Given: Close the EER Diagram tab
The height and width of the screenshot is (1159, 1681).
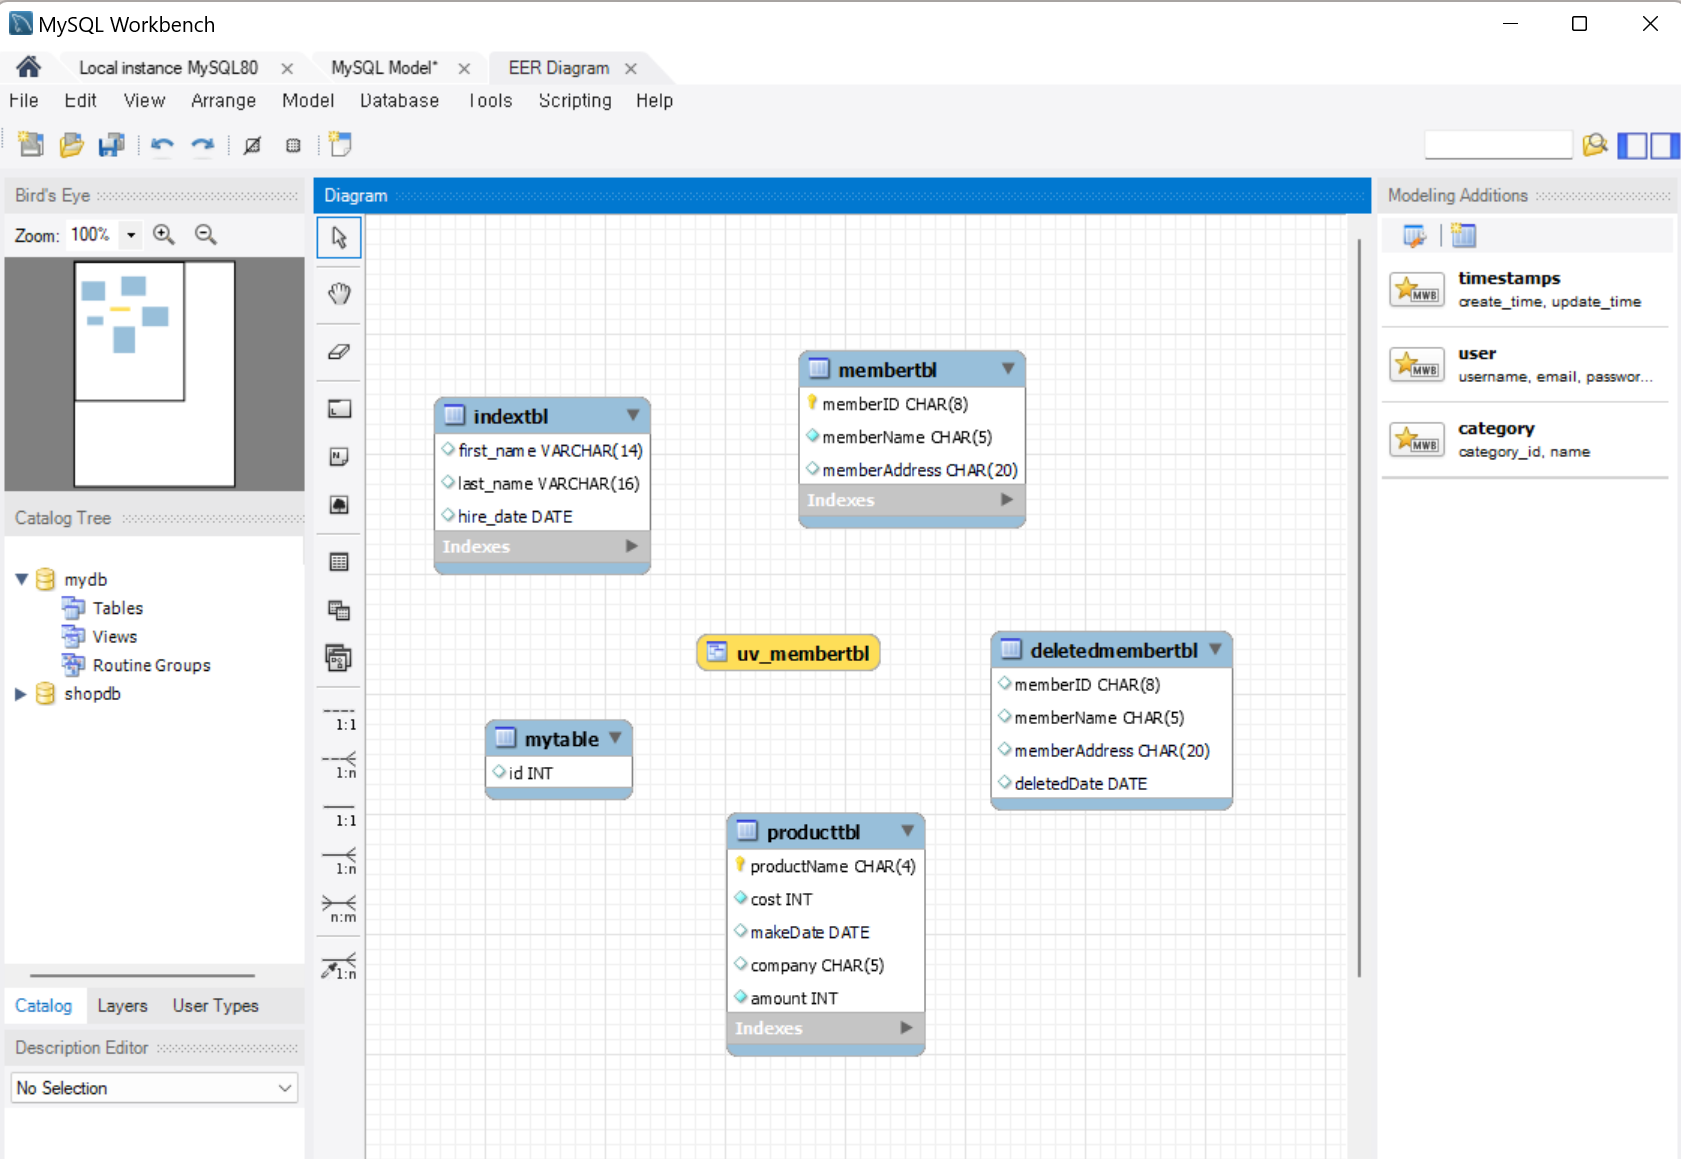Looking at the screenshot, I should pos(631,69).
